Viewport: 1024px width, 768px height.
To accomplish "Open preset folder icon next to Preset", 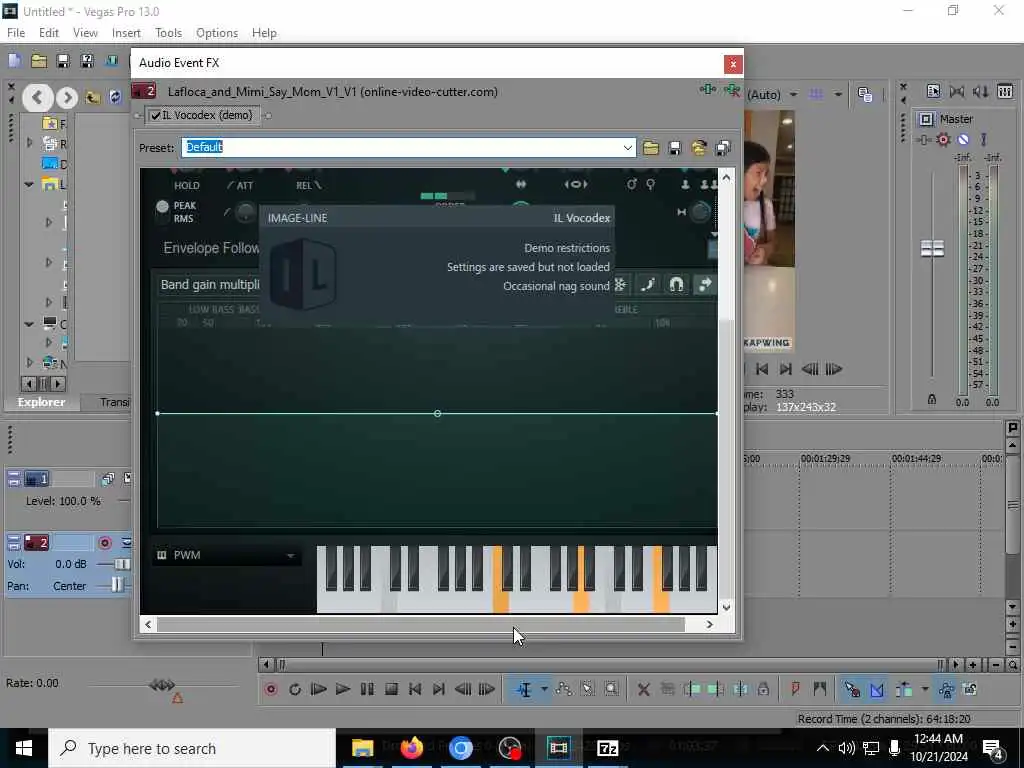I will click(x=650, y=148).
